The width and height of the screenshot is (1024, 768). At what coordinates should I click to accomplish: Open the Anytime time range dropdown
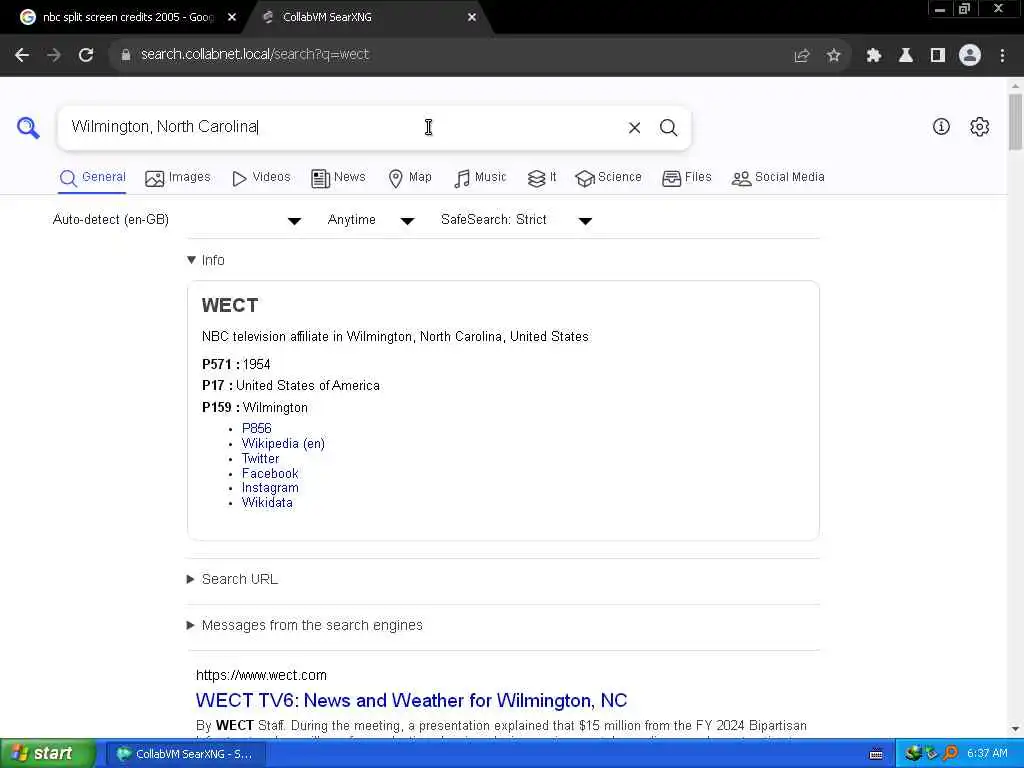click(x=370, y=220)
